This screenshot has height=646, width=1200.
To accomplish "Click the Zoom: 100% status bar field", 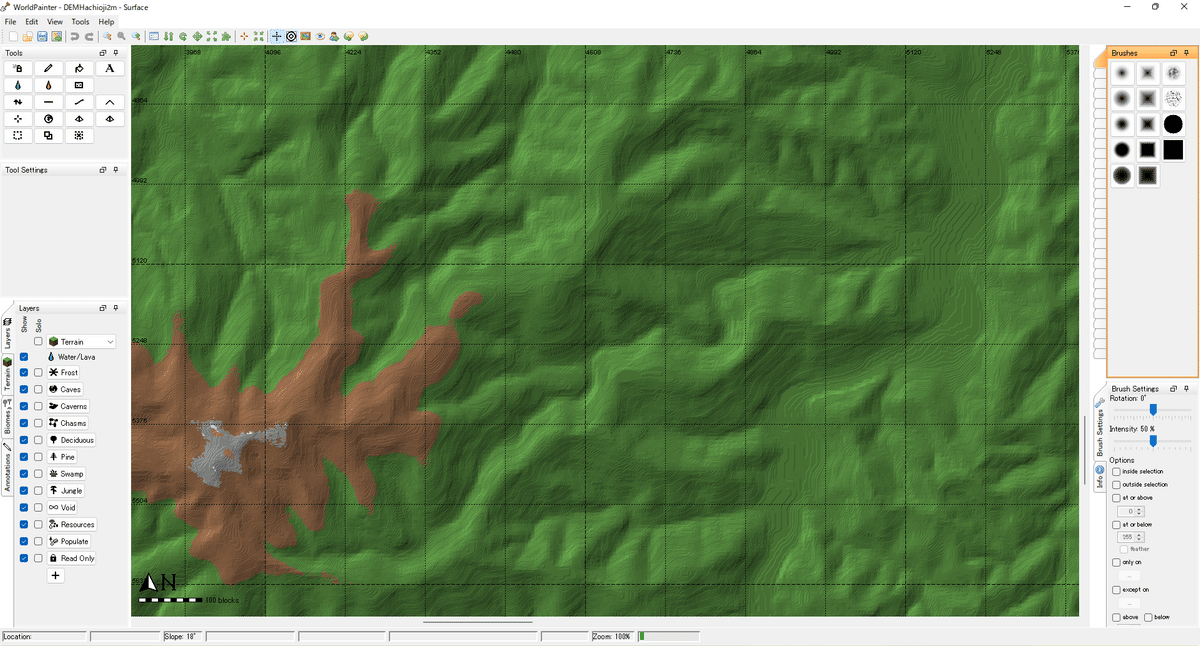I will click(613, 636).
